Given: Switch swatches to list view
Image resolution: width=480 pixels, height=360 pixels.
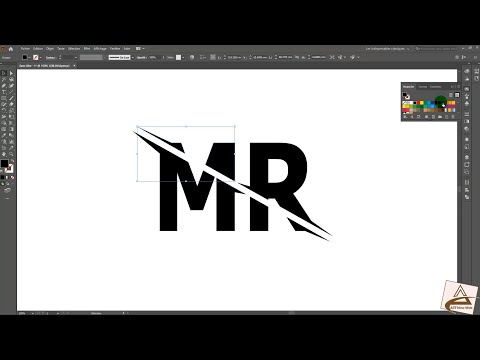Looking at the screenshot, I should point(451,95).
